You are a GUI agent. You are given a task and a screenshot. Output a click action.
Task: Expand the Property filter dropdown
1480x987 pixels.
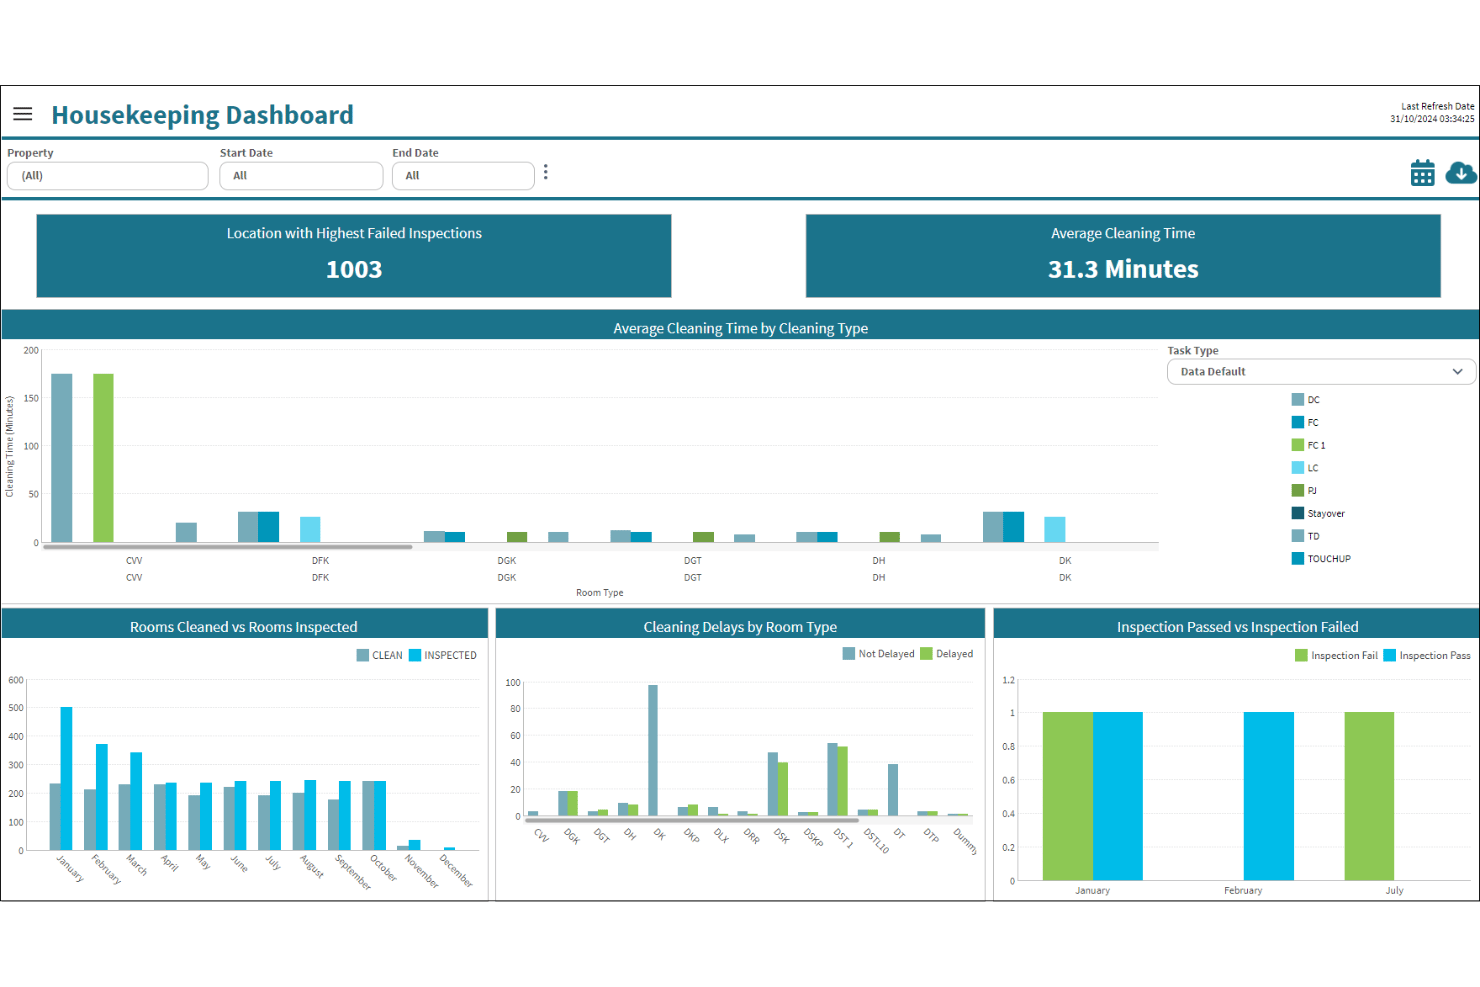point(108,176)
